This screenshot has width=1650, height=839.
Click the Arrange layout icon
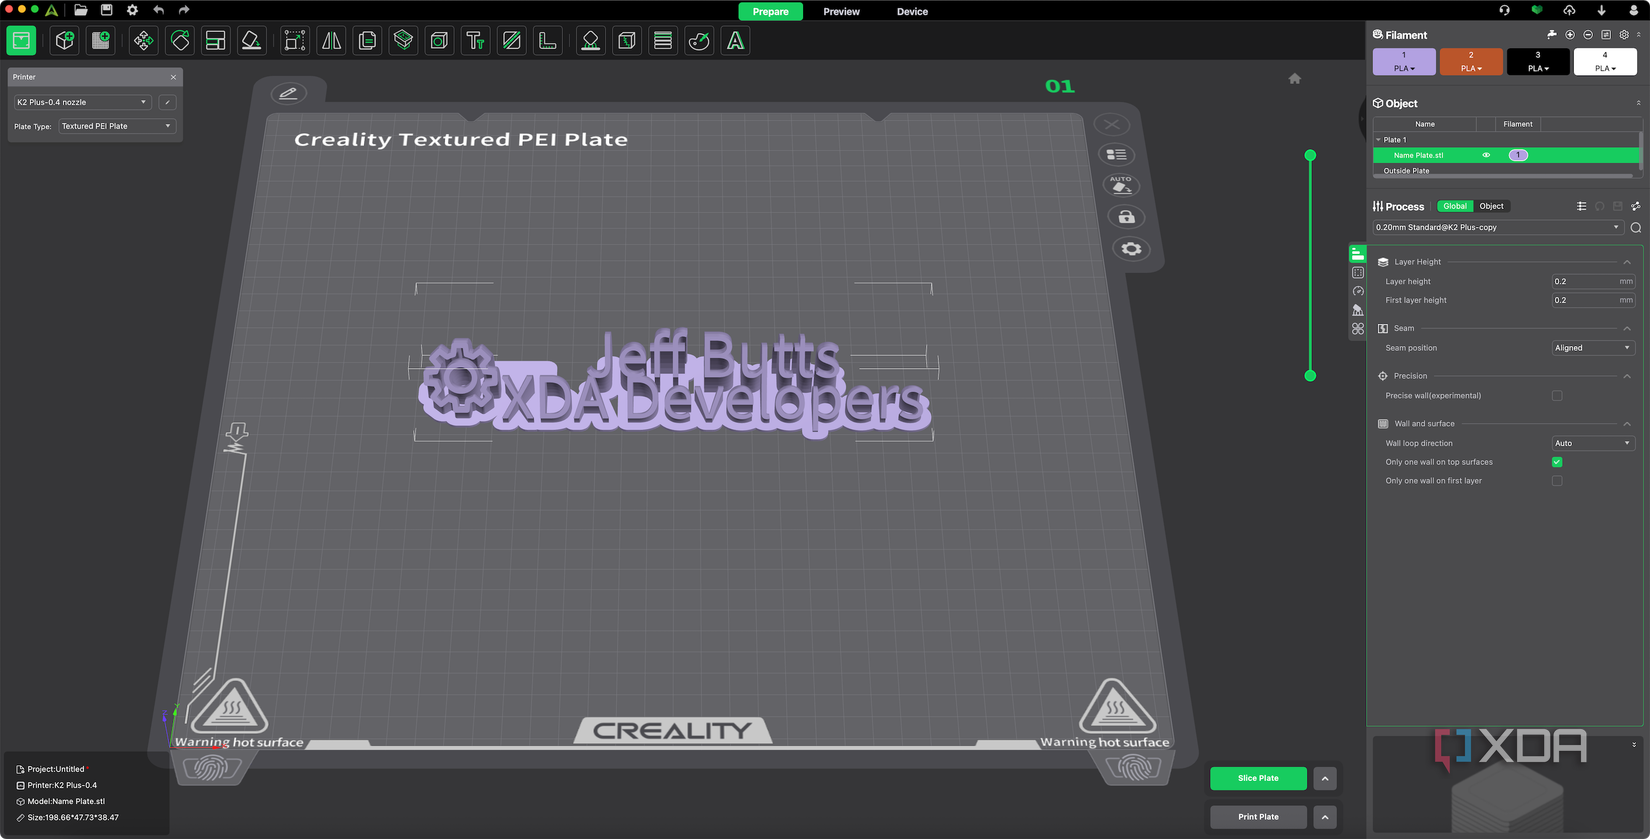(x=215, y=41)
